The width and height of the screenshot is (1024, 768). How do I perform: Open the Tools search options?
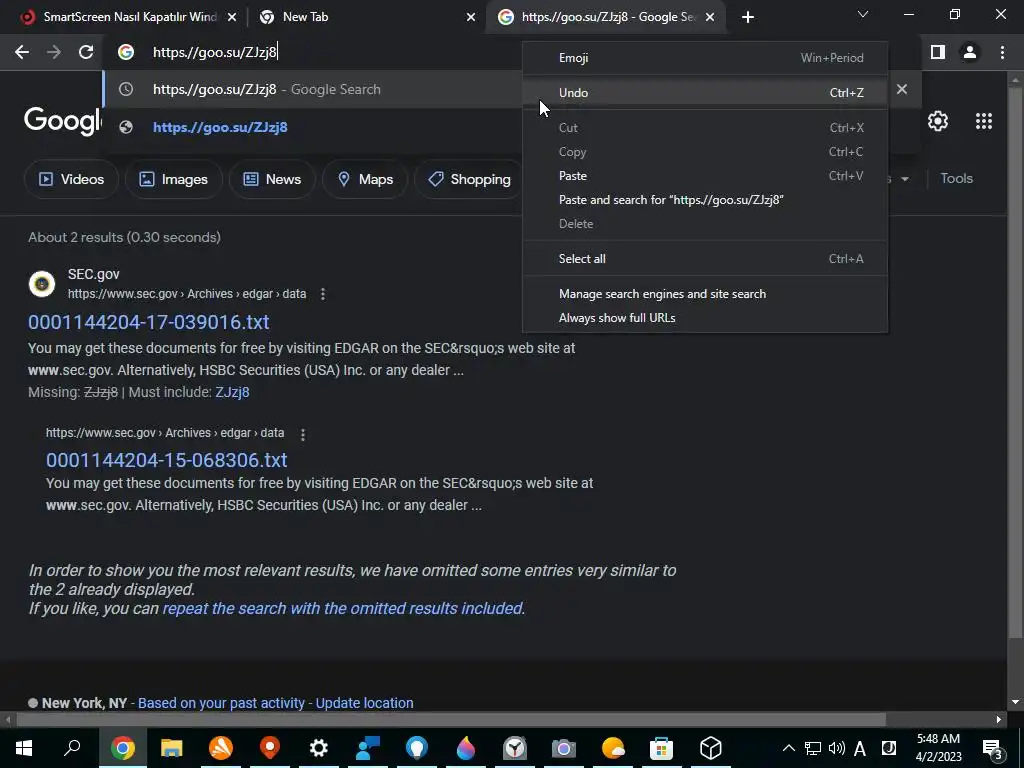(956, 178)
